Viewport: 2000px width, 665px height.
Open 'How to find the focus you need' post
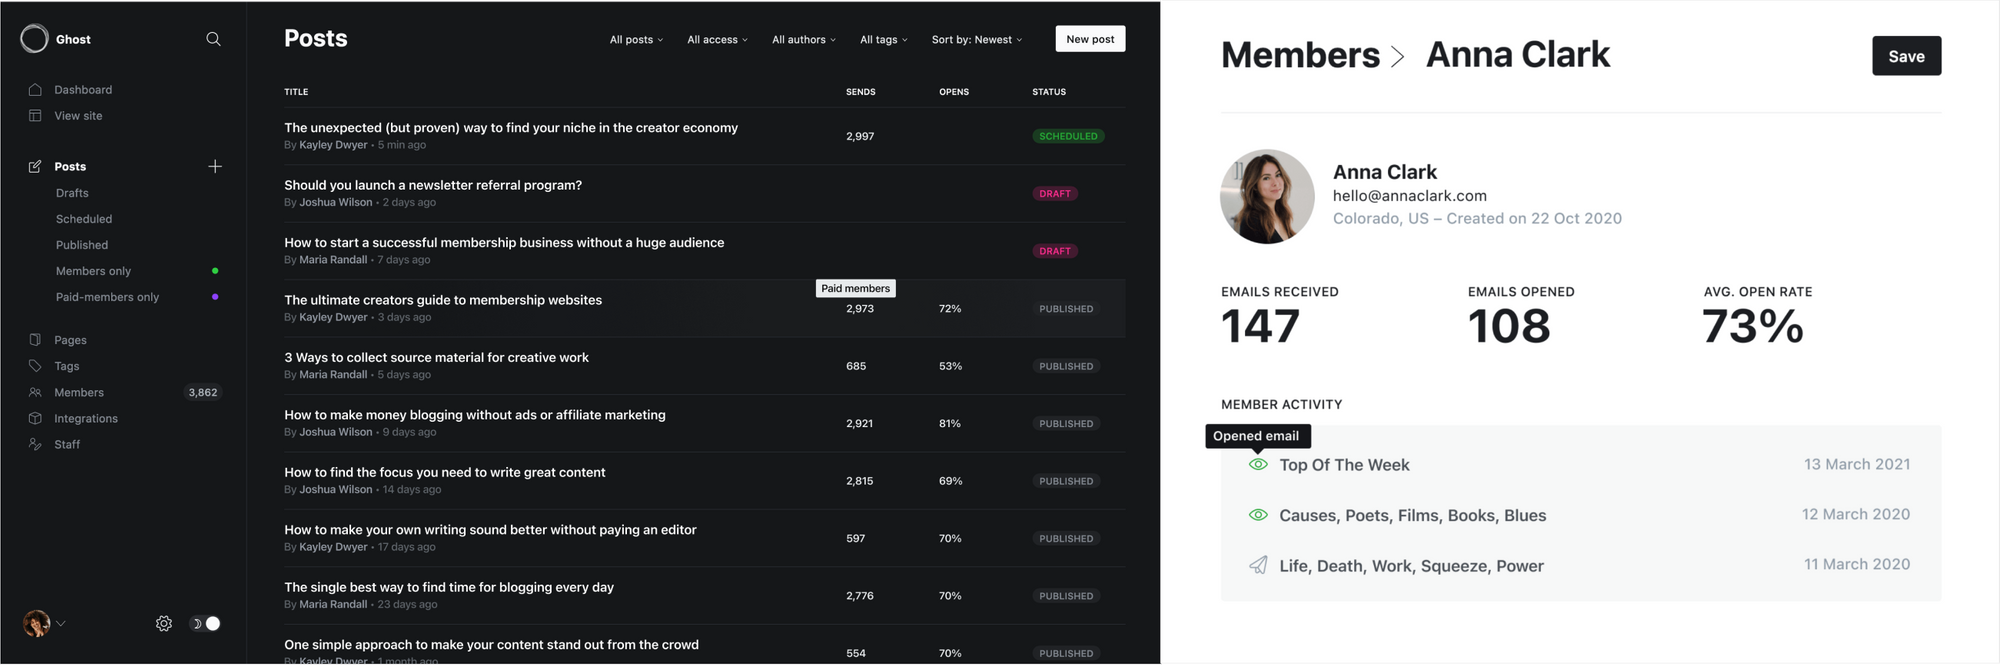pos(445,472)
